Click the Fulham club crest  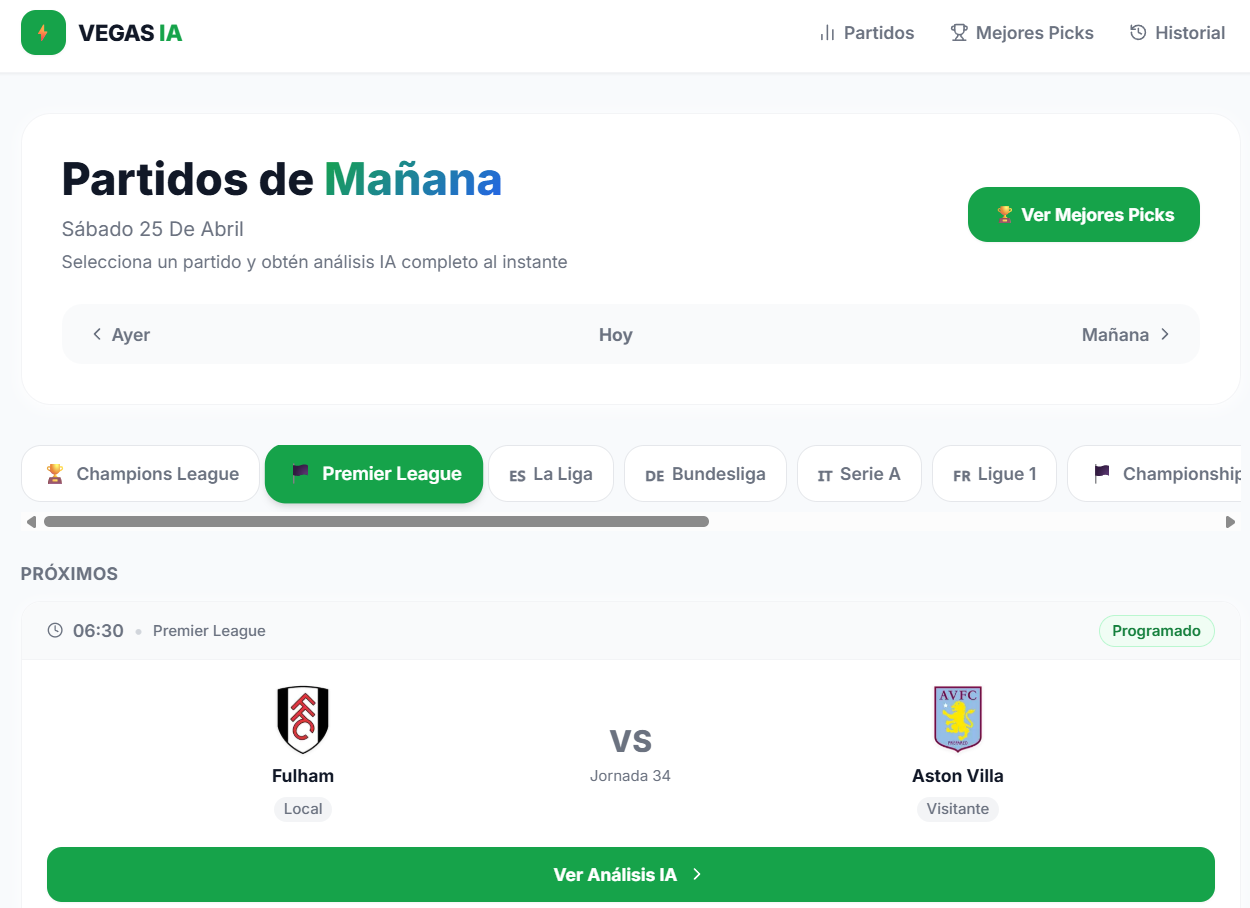(302, 719)
